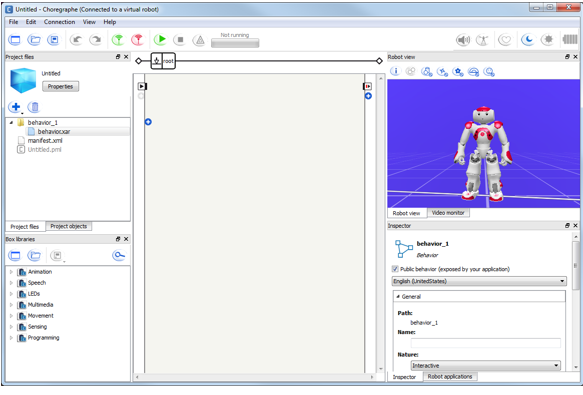This screenshot has width=583, height=395.
Task: Switch to the Video monitor tab
Action: point(448,213)
